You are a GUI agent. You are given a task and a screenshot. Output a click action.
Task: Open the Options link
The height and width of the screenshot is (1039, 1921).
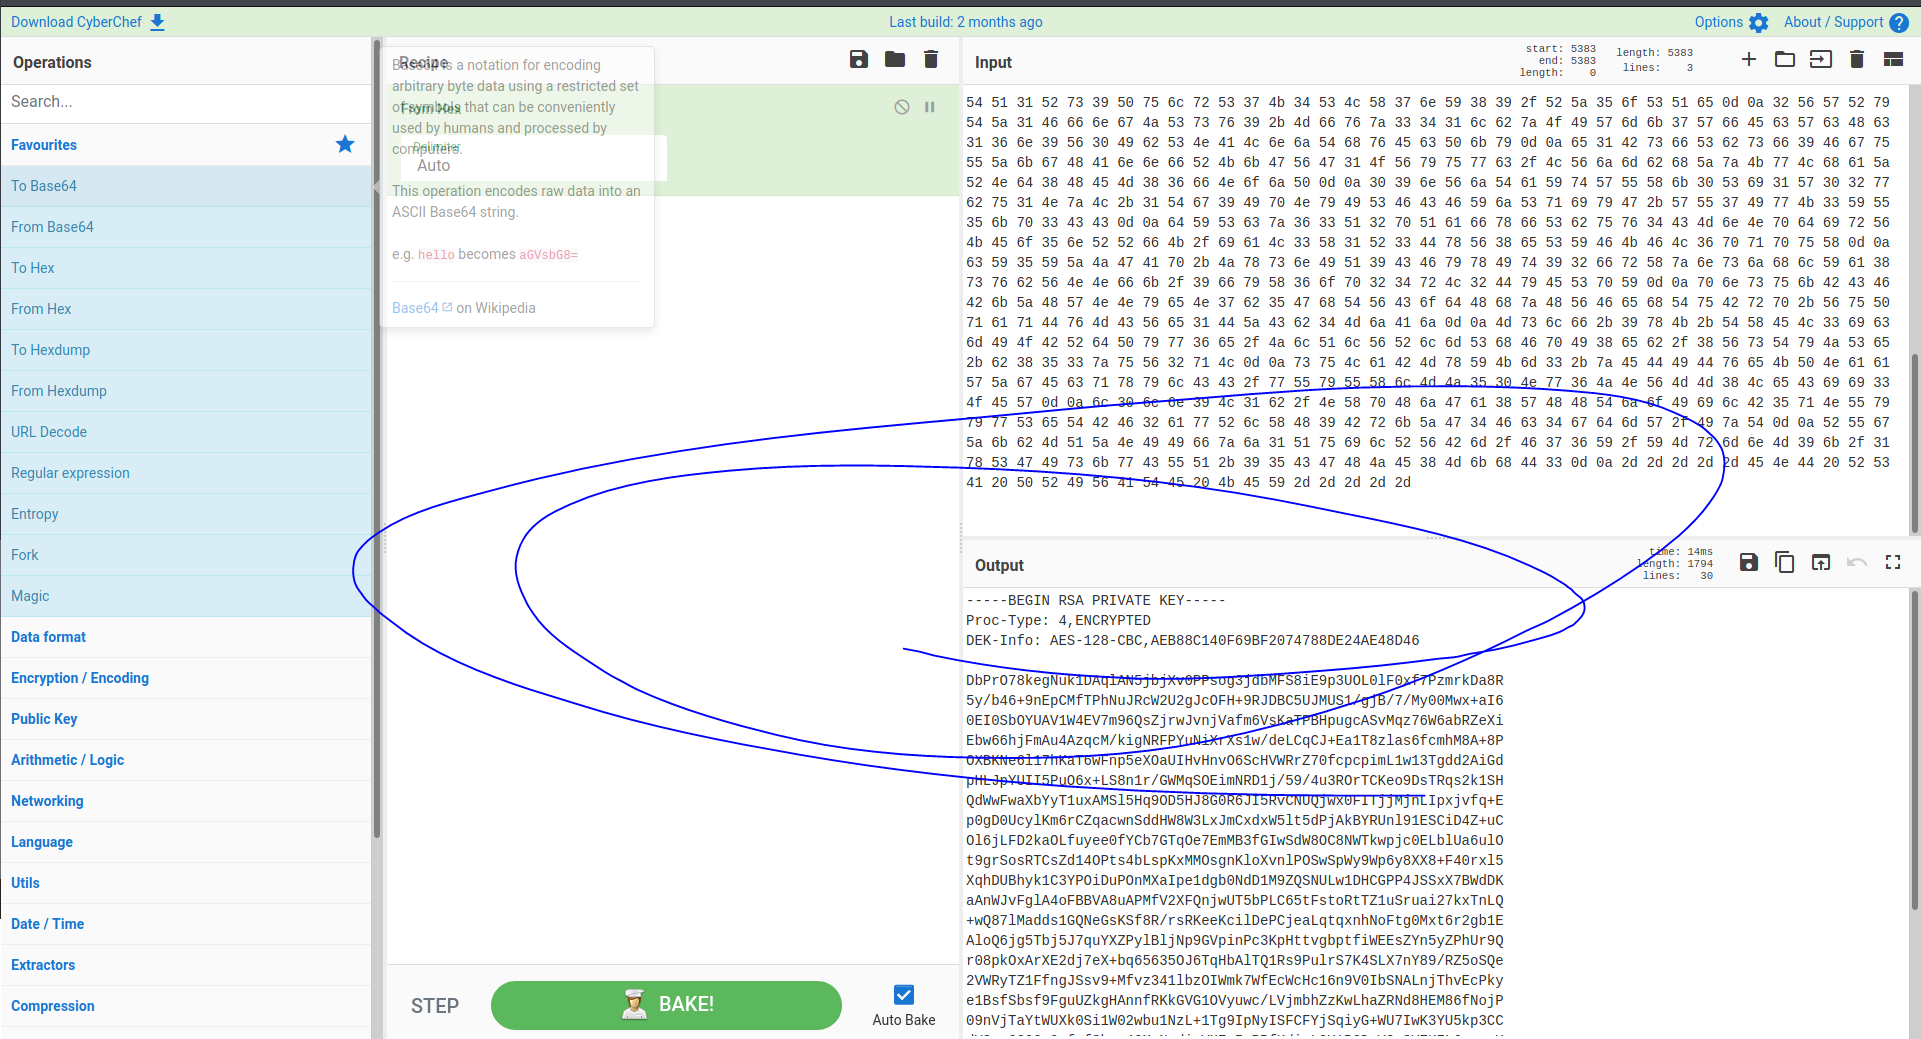click(x=1719, y=22)
